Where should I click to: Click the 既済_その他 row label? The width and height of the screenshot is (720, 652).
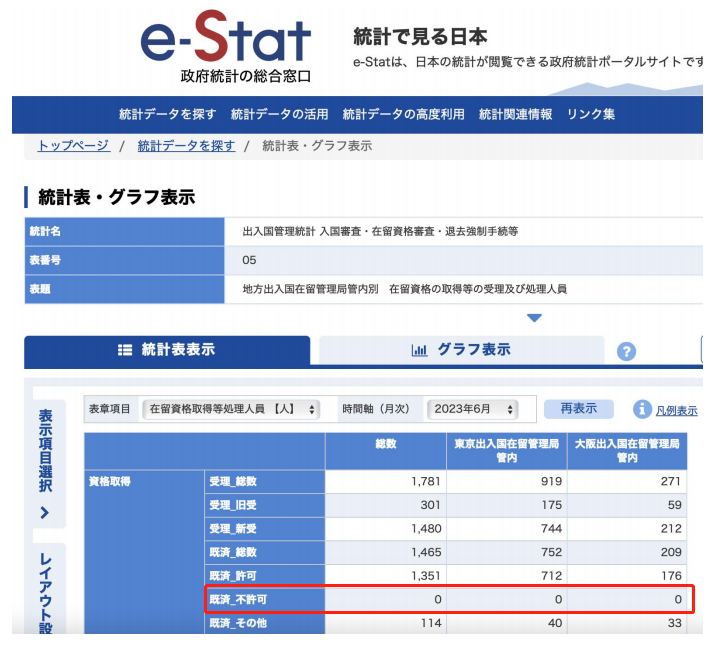tap(264, 623)
